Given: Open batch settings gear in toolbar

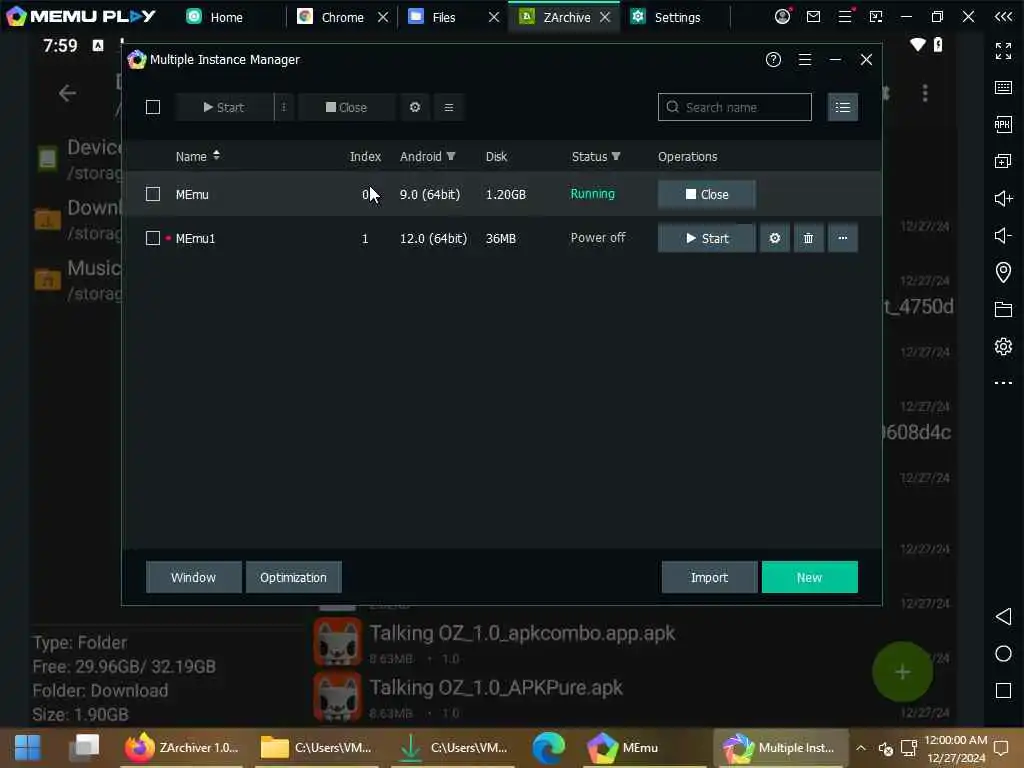Looking at the screenshot, I should tap(415, 107).
